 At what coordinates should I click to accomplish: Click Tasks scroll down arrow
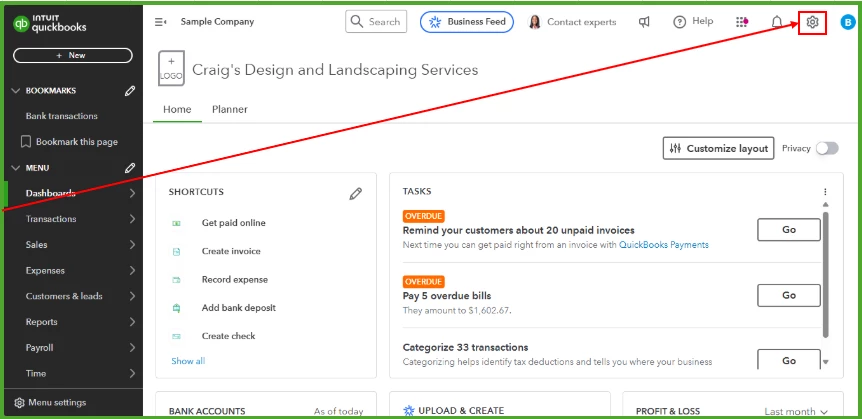[825, 362]
